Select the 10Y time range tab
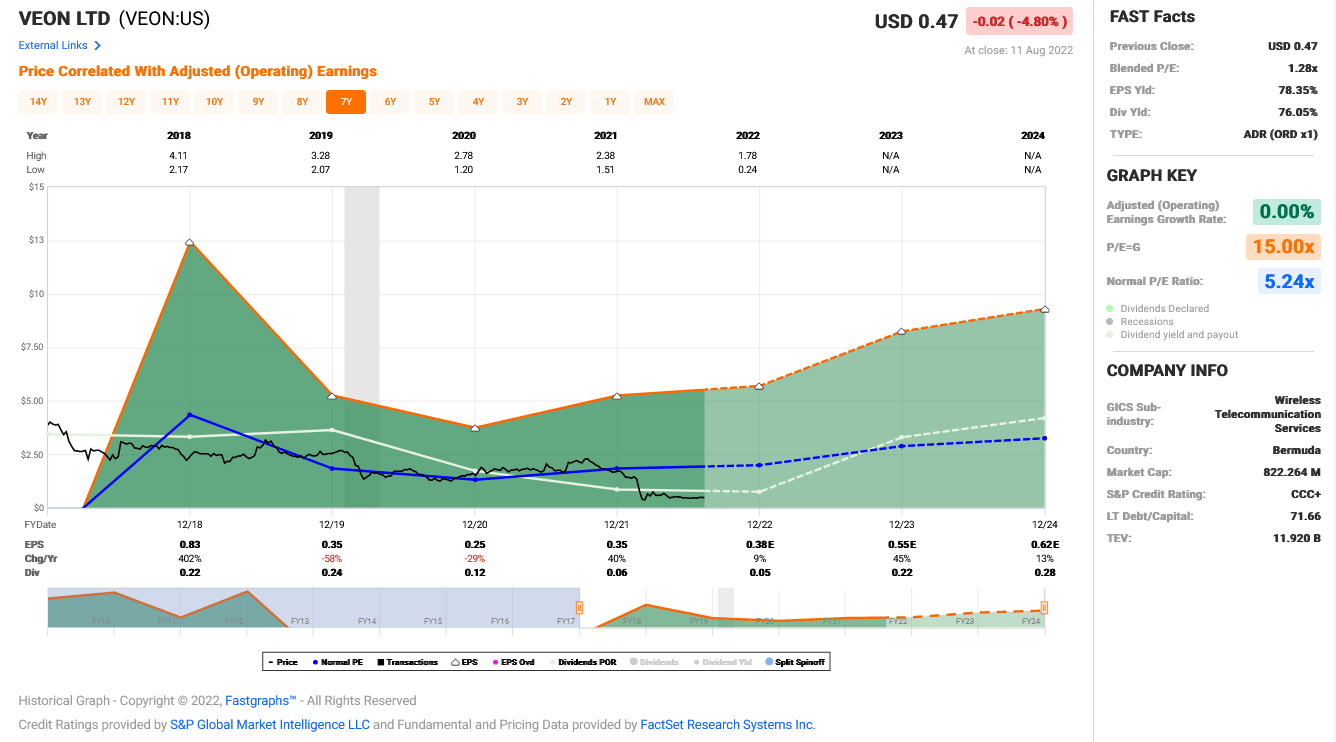The image size is (1336, 742). [214, 102]
